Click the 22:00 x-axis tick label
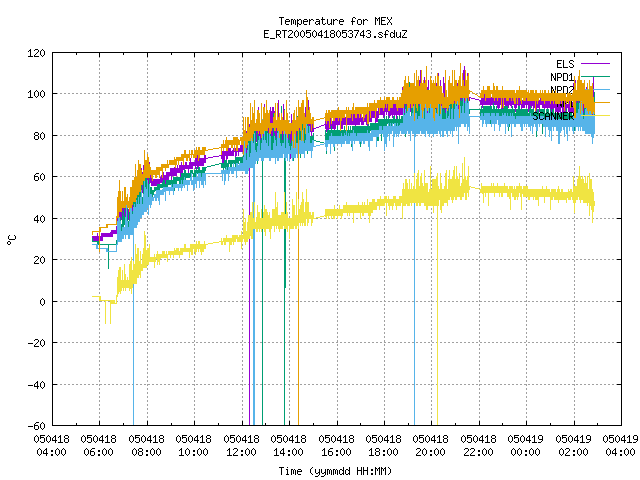This screenshot has width=640, height=480. tap(478, 452)
